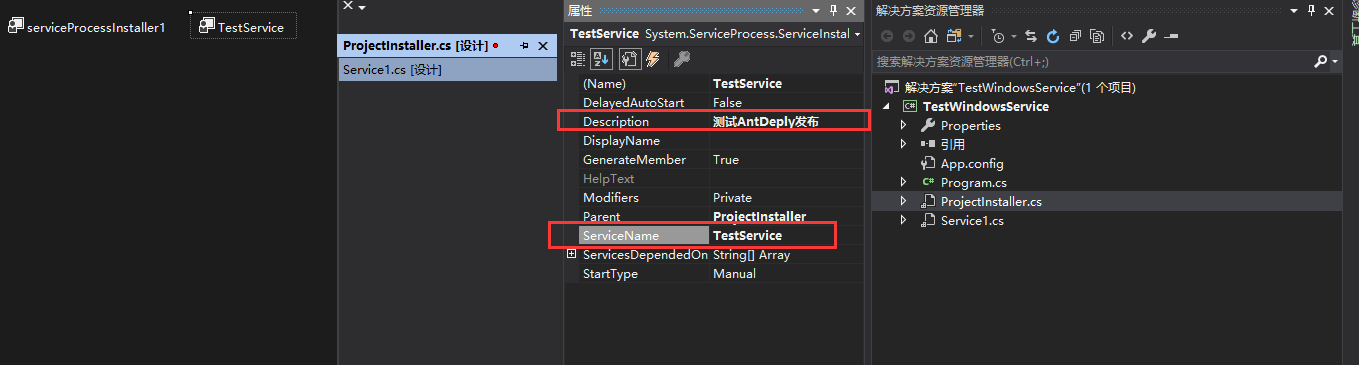Click the search magnifier in Solution Explorer
Screen dimensions: 1359x365
tap(1320, 61)
